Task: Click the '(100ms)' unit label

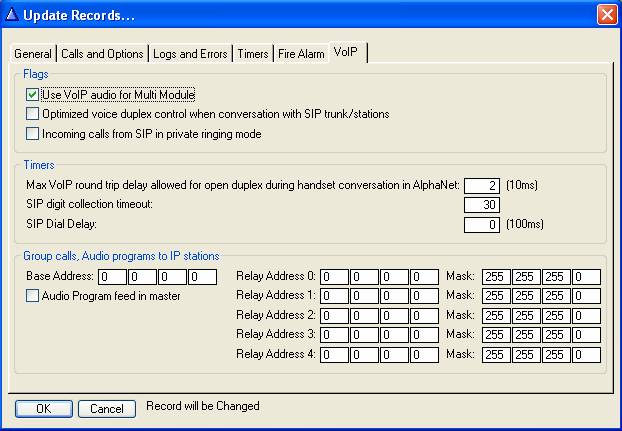Action: tap(524, 224)
